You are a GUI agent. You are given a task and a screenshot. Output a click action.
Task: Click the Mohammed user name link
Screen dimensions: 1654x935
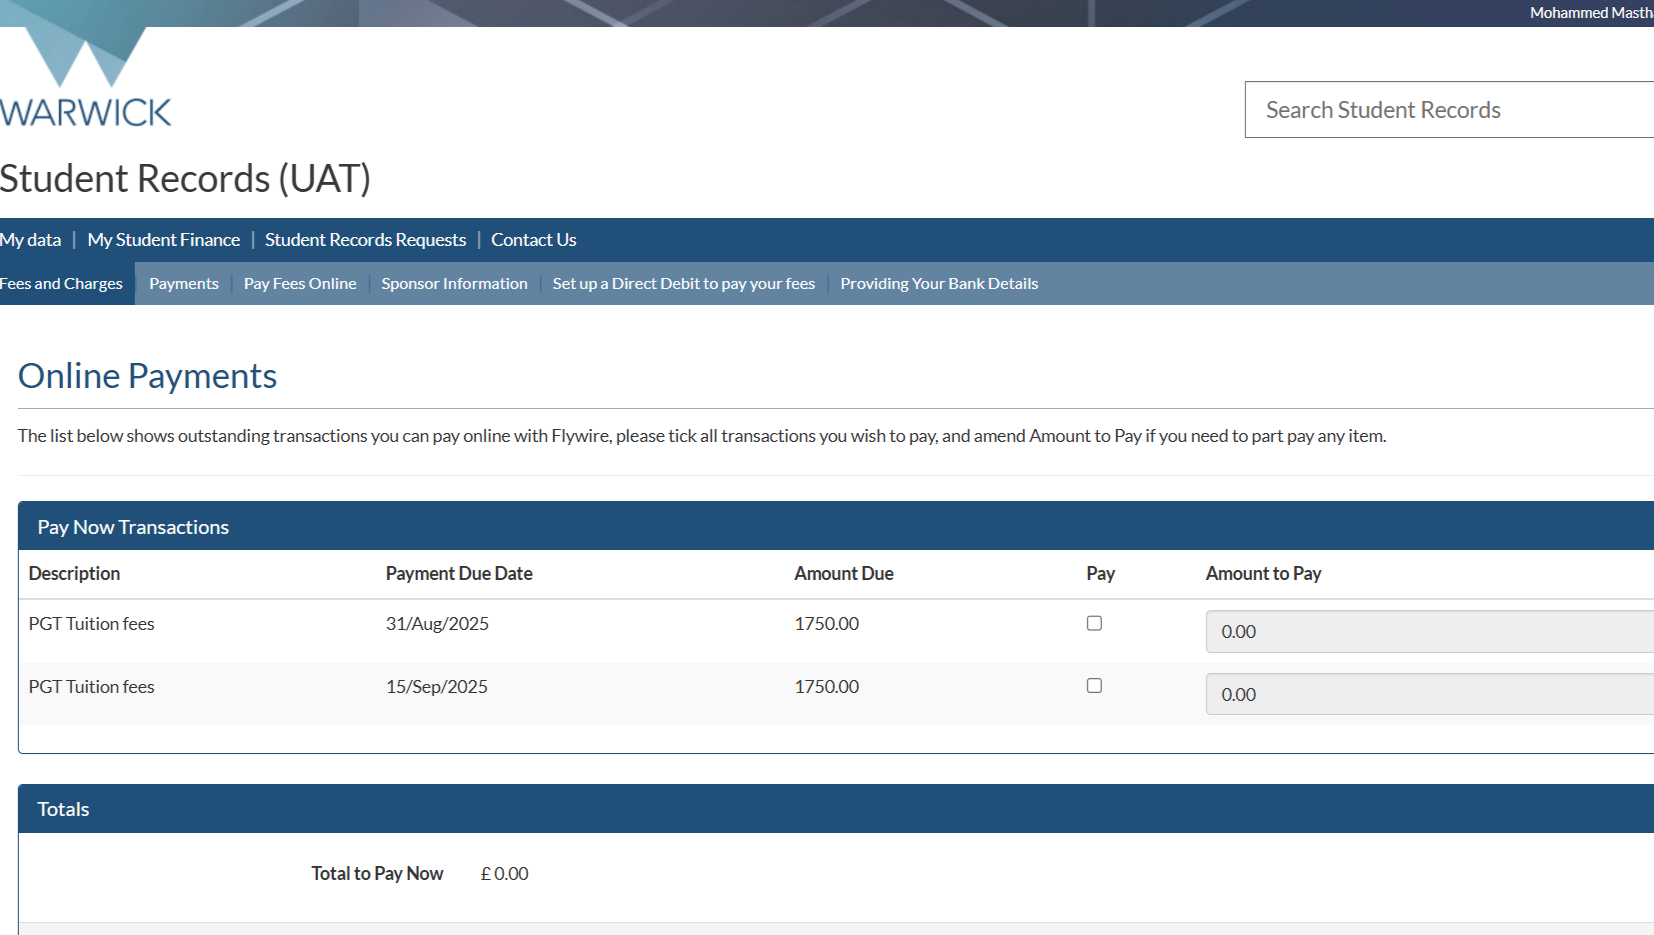[1591, 13]
